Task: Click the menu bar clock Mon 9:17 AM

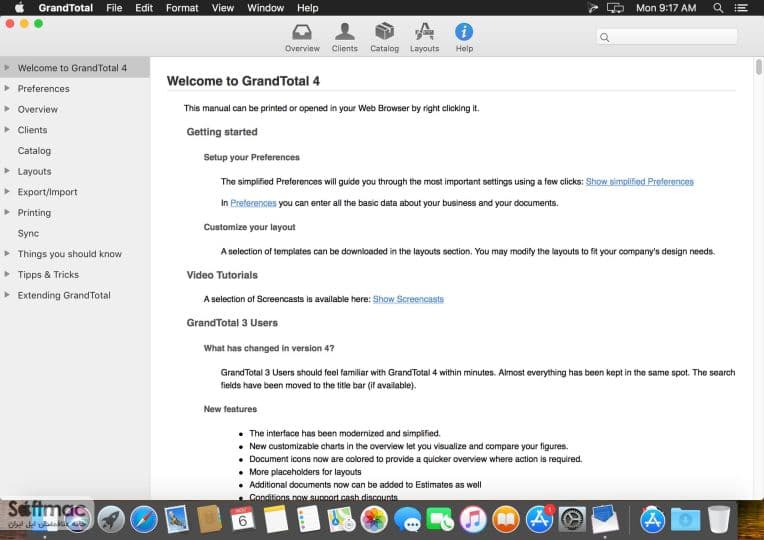Action: (x=666, y=8)
